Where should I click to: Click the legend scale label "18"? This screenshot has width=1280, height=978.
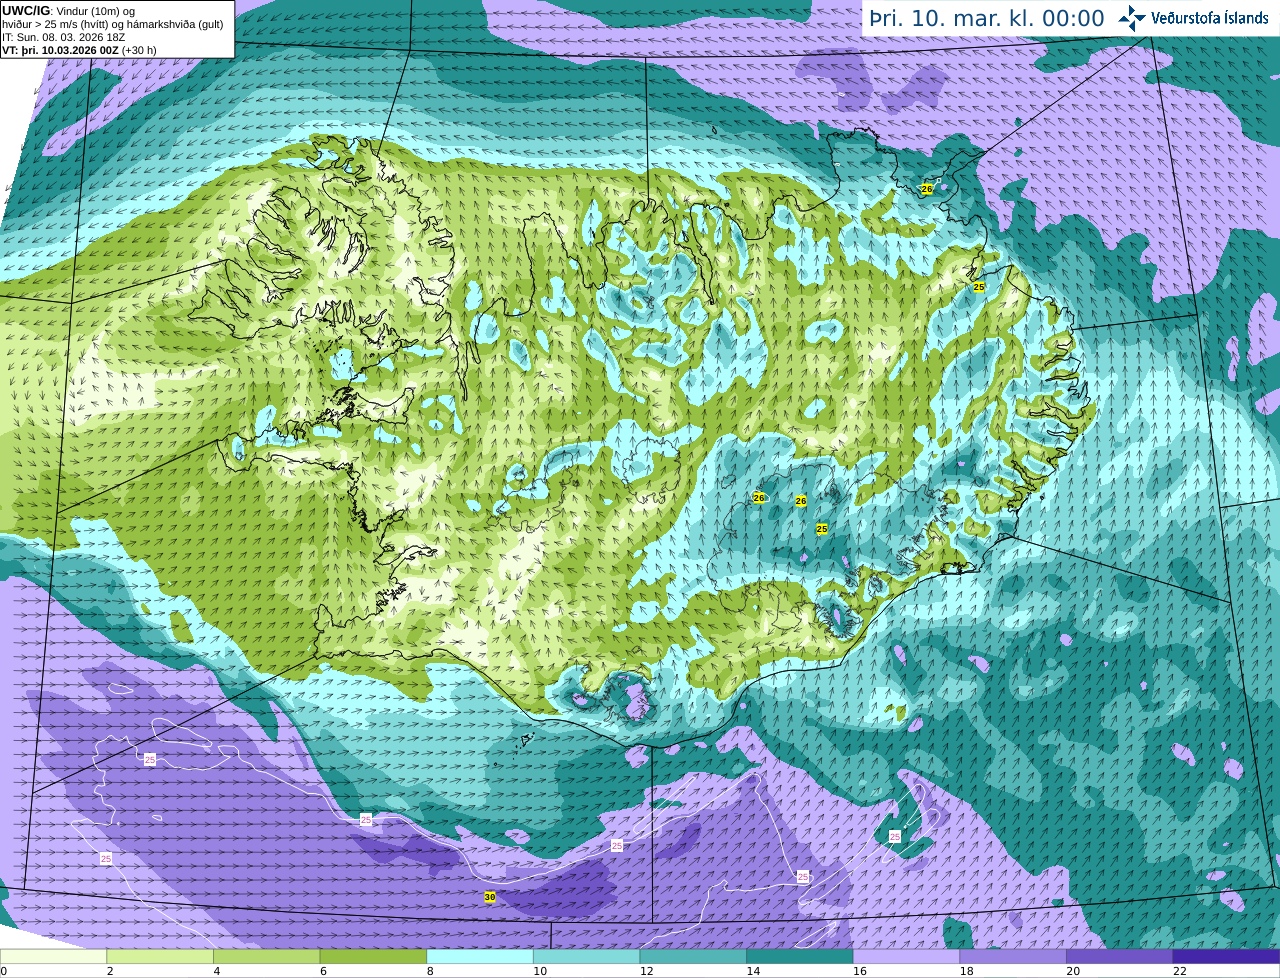967,971
